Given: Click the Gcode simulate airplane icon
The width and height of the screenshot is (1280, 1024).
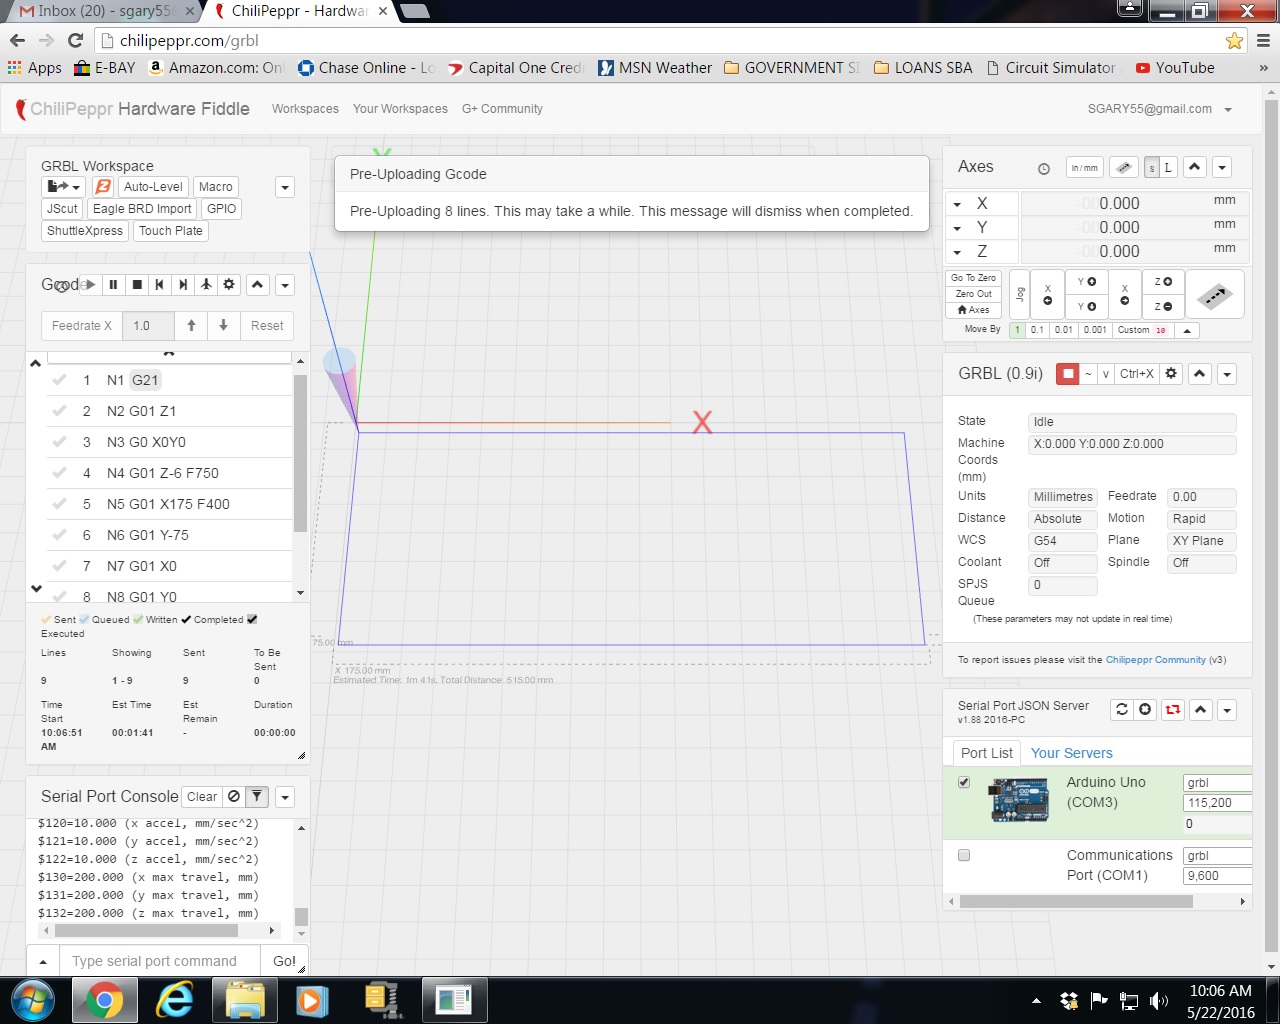Looking at the screenshot, I should [206, 285].
